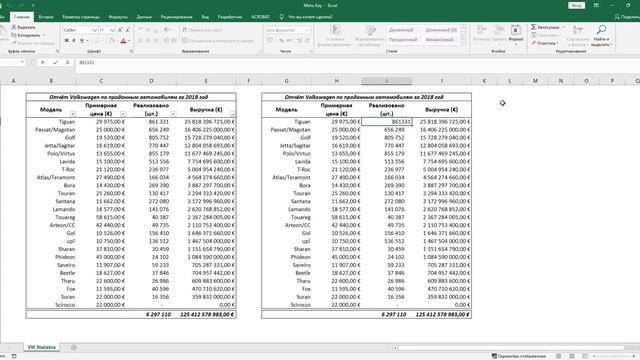The height and width of the screenshot is (360, 640).
Task: Decrease font size with the smaller A icon
Action: coord(128,30)
